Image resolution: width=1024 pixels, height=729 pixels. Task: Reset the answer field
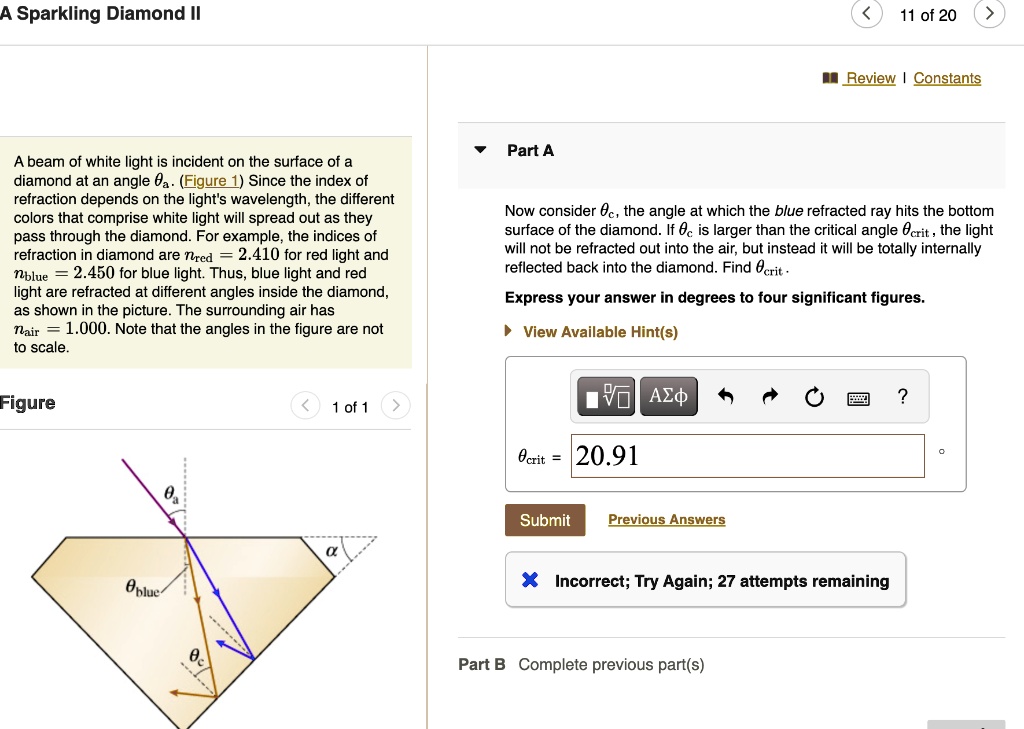813,396
